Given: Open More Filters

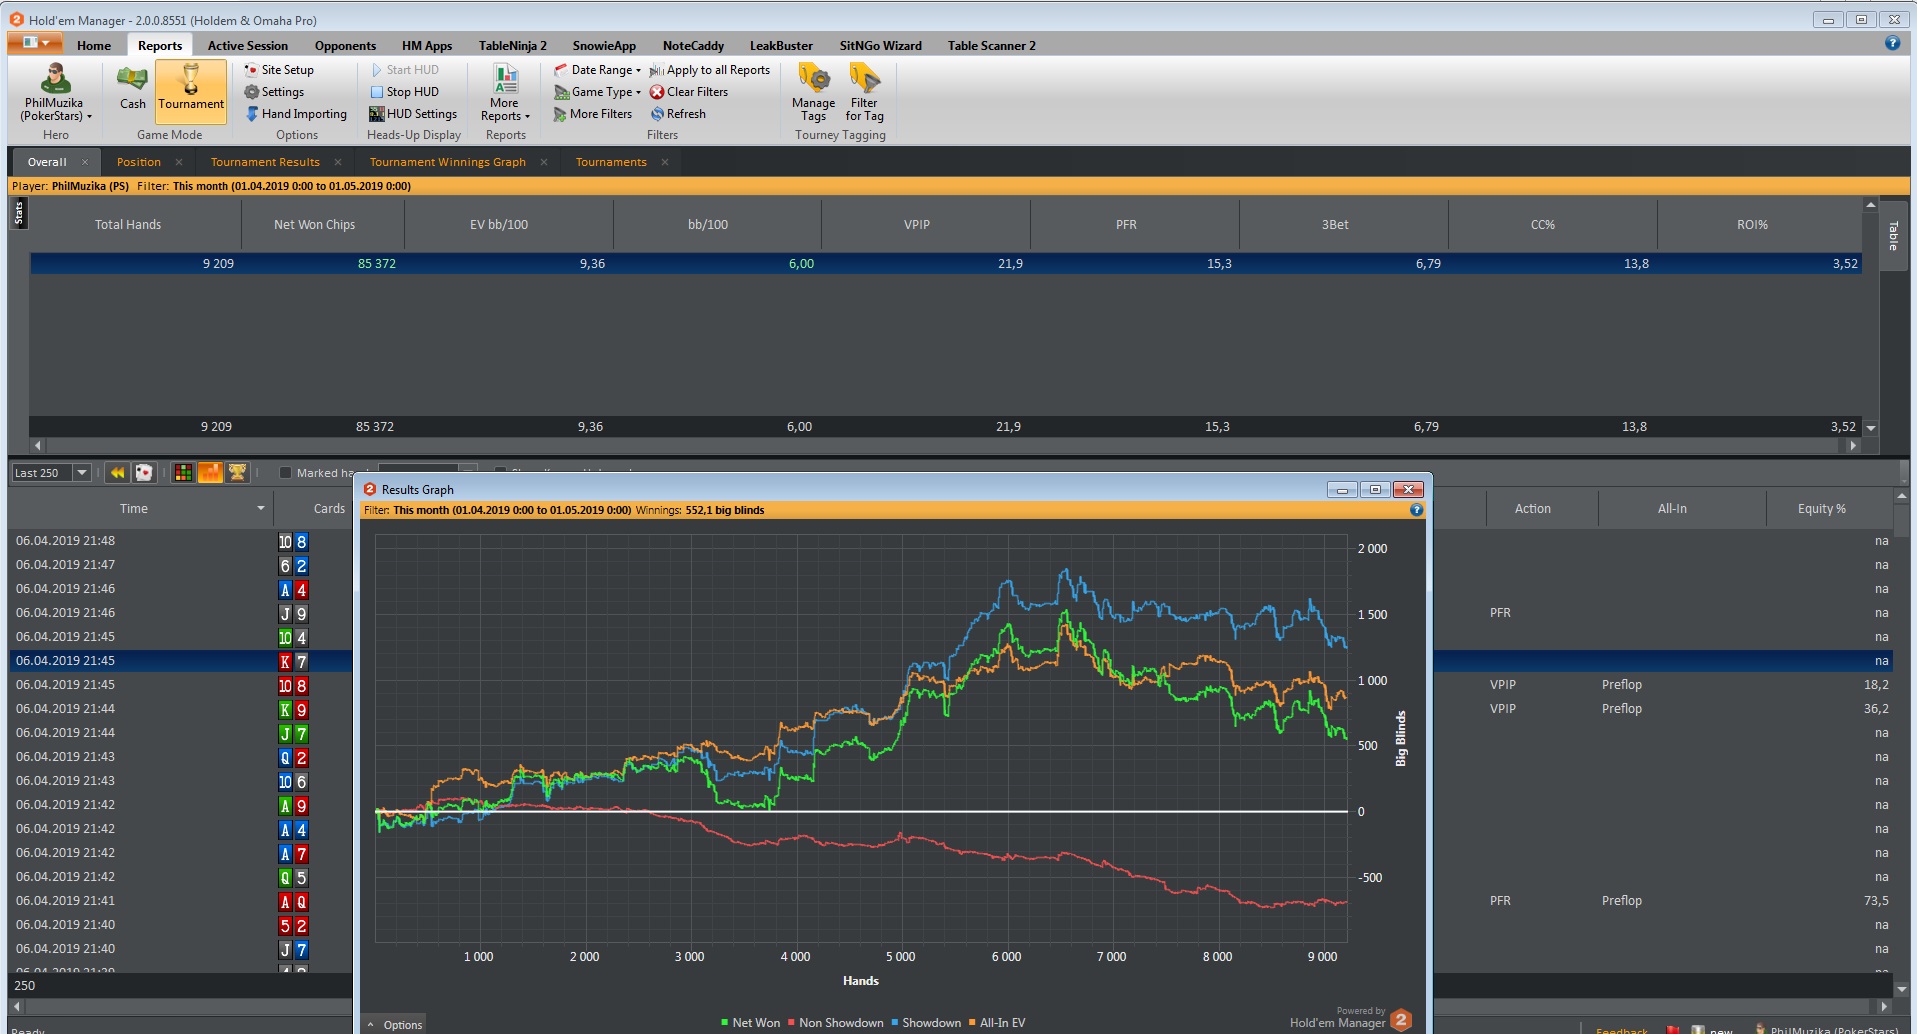Looking at the screenshot, I should 593,114.
